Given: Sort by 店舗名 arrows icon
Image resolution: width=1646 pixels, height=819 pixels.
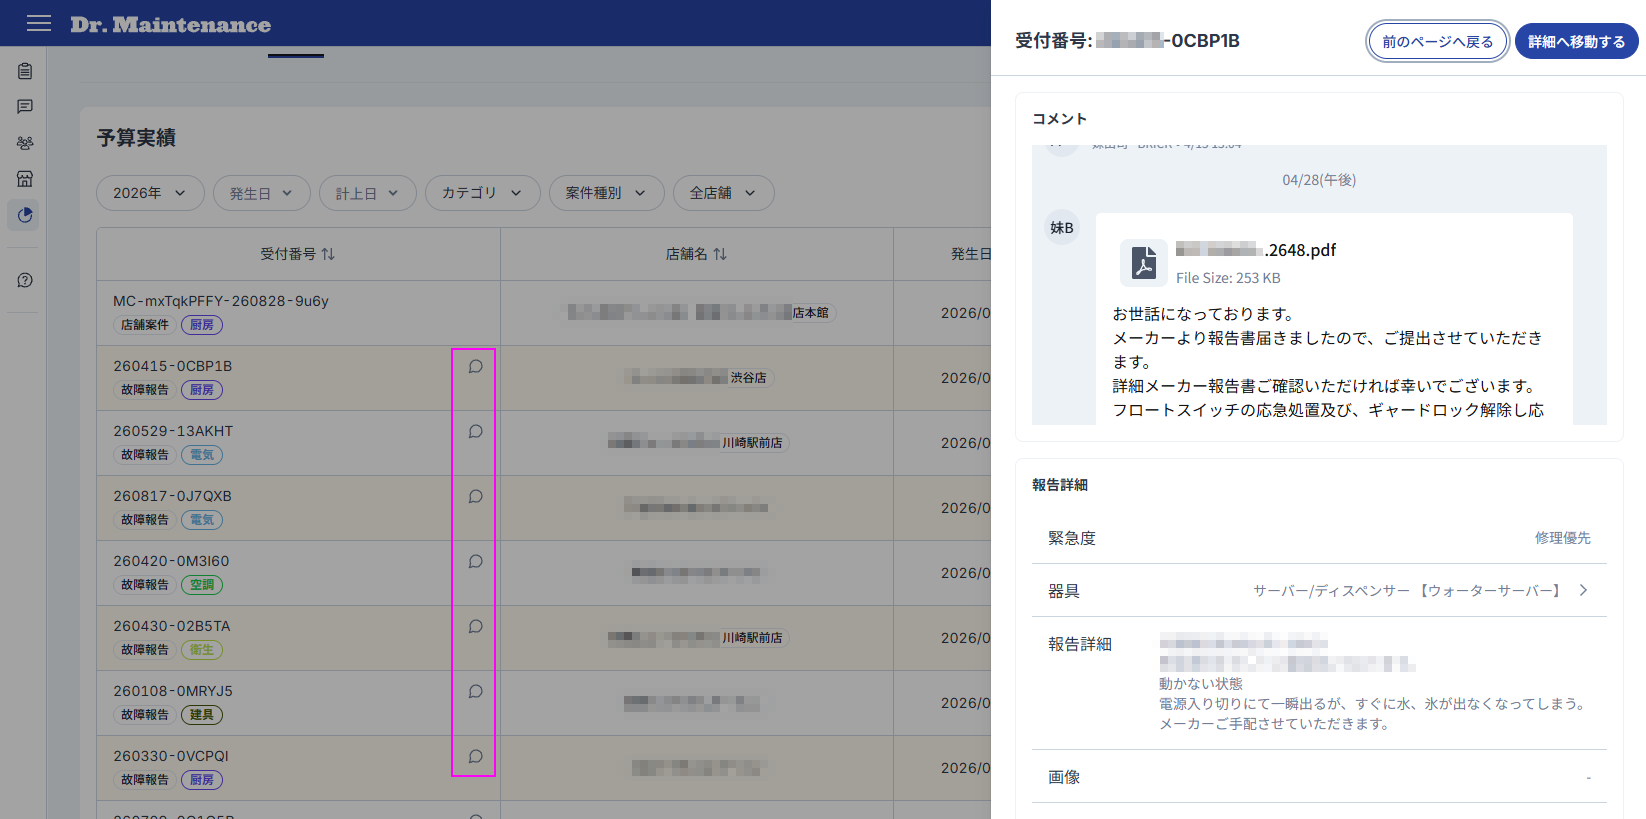Looking at the screenshot, I should pyautogui.click(x=720, y=254).
